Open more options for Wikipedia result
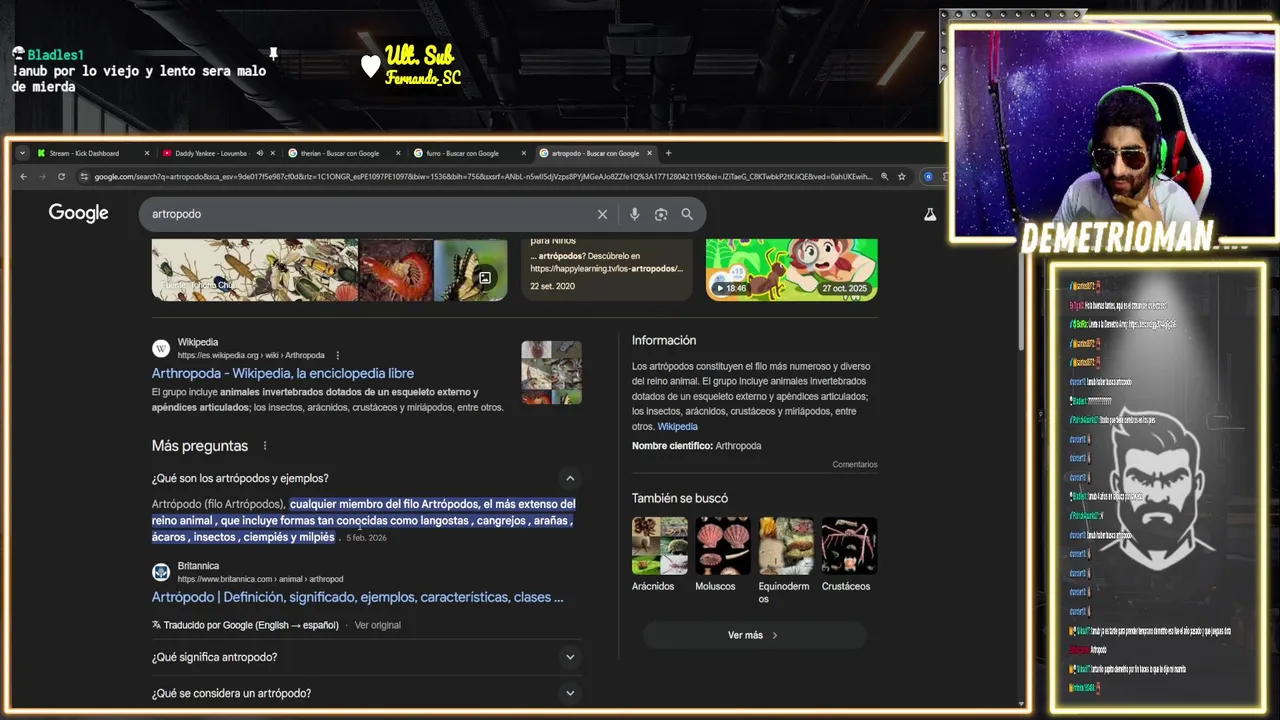 (338, 355)
